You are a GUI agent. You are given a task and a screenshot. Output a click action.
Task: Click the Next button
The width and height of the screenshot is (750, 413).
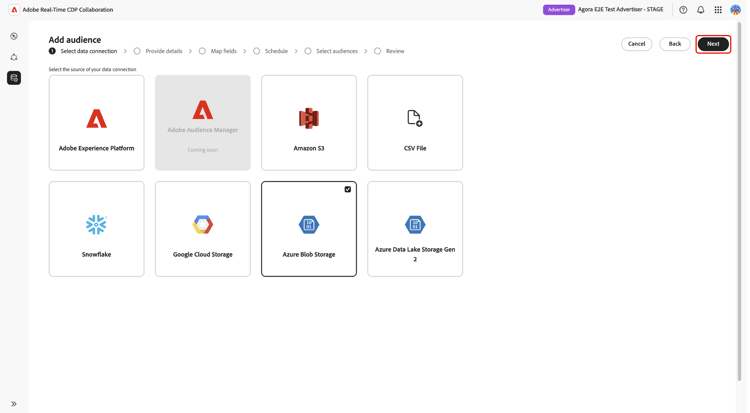pos(713,44)
